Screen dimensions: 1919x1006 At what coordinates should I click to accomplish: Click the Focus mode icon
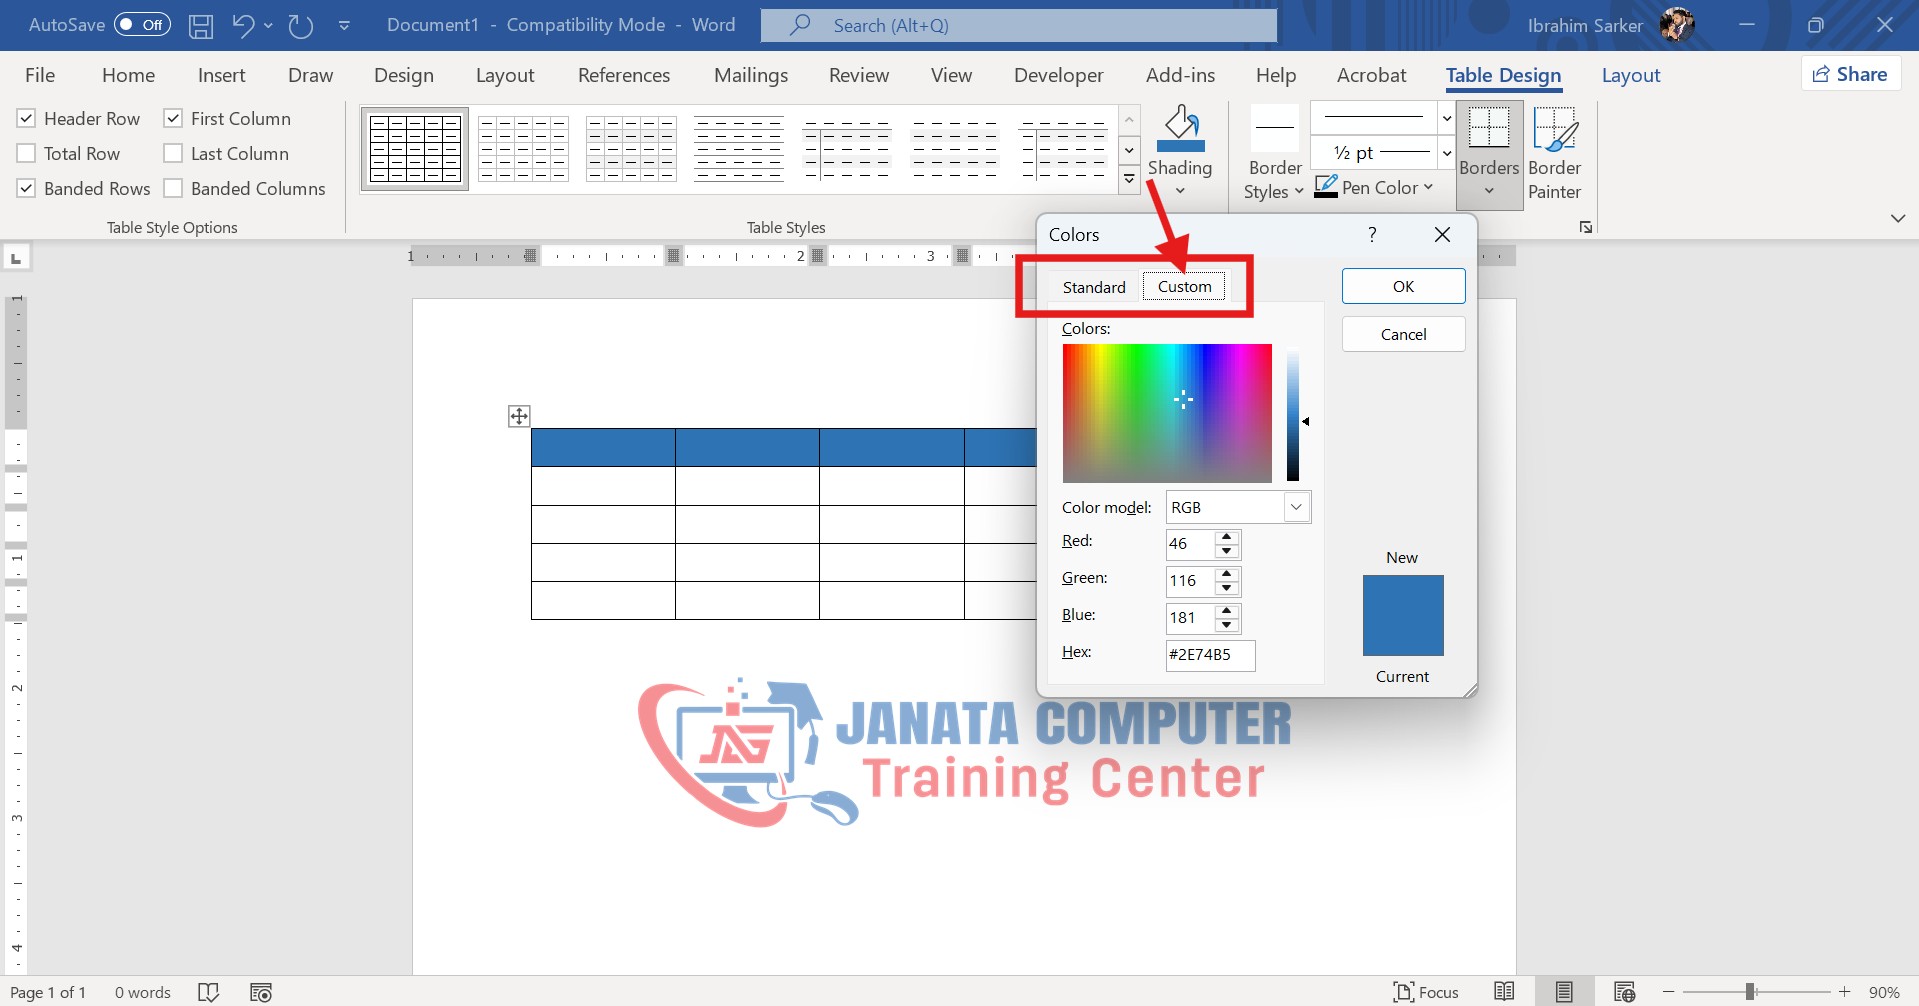(x=1404, y=992)
